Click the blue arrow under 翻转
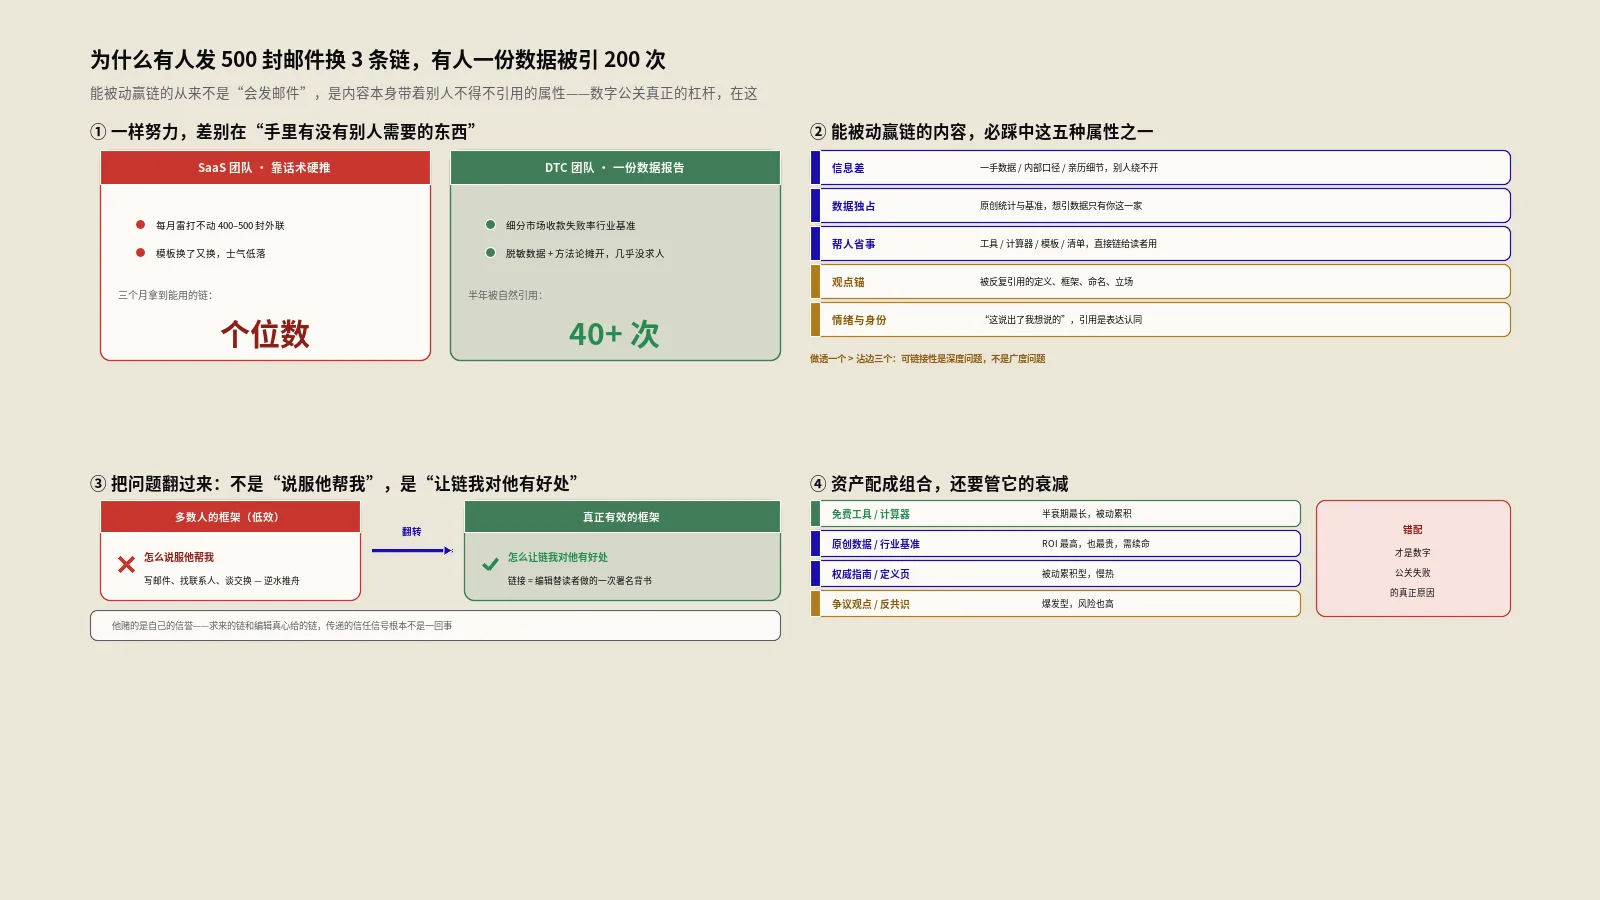1600x900 pixels. [x=412, y=550]
